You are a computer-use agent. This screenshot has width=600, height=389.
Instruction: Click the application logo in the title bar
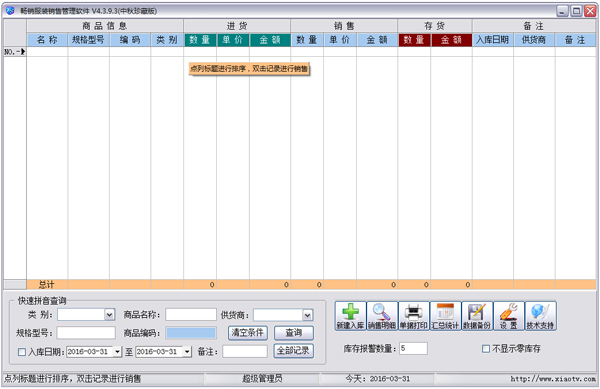click(10, 11)
